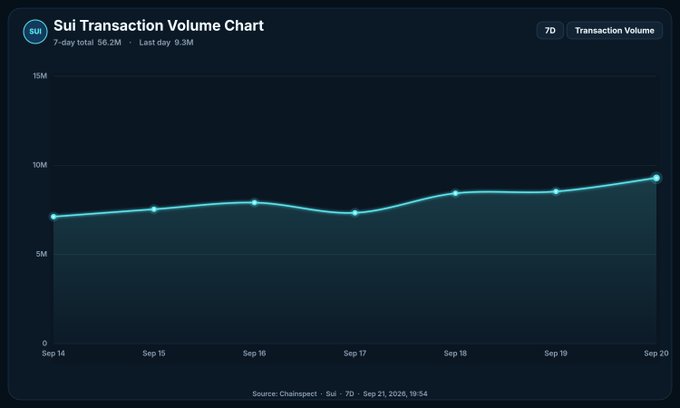This screenshot has height=408, width=680.
Task: Click the 'Sep 15' x-axis label
Action: [154, 353]
